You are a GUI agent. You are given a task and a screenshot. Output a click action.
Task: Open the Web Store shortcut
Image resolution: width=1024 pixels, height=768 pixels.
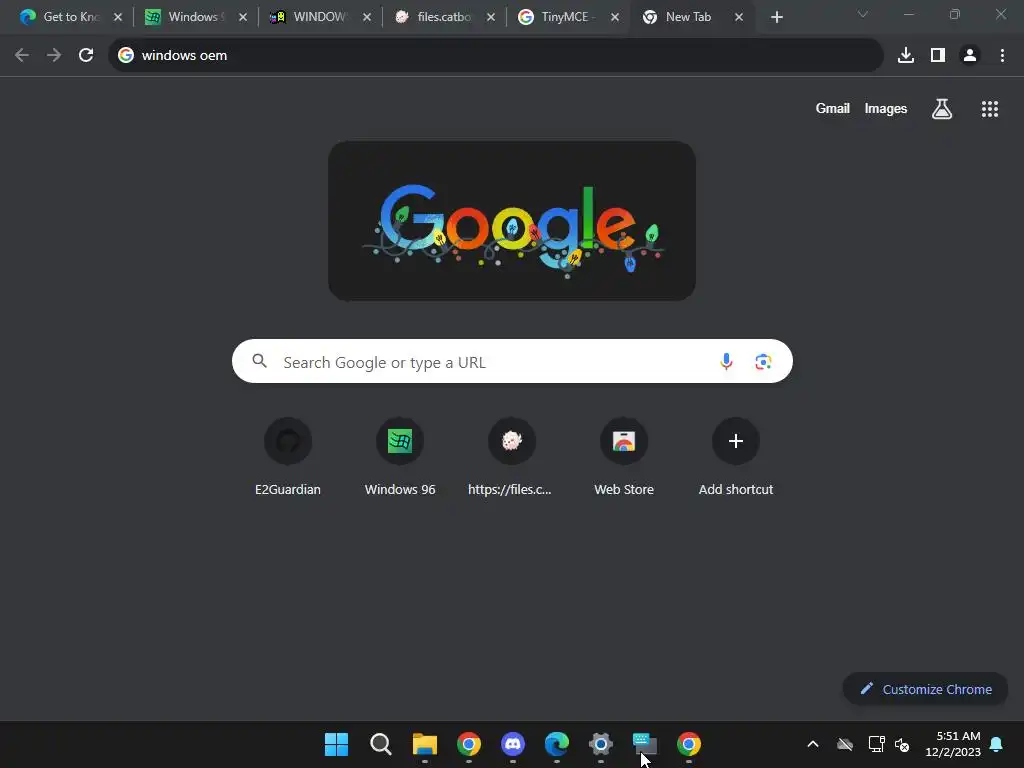click(x=624, y=457)
